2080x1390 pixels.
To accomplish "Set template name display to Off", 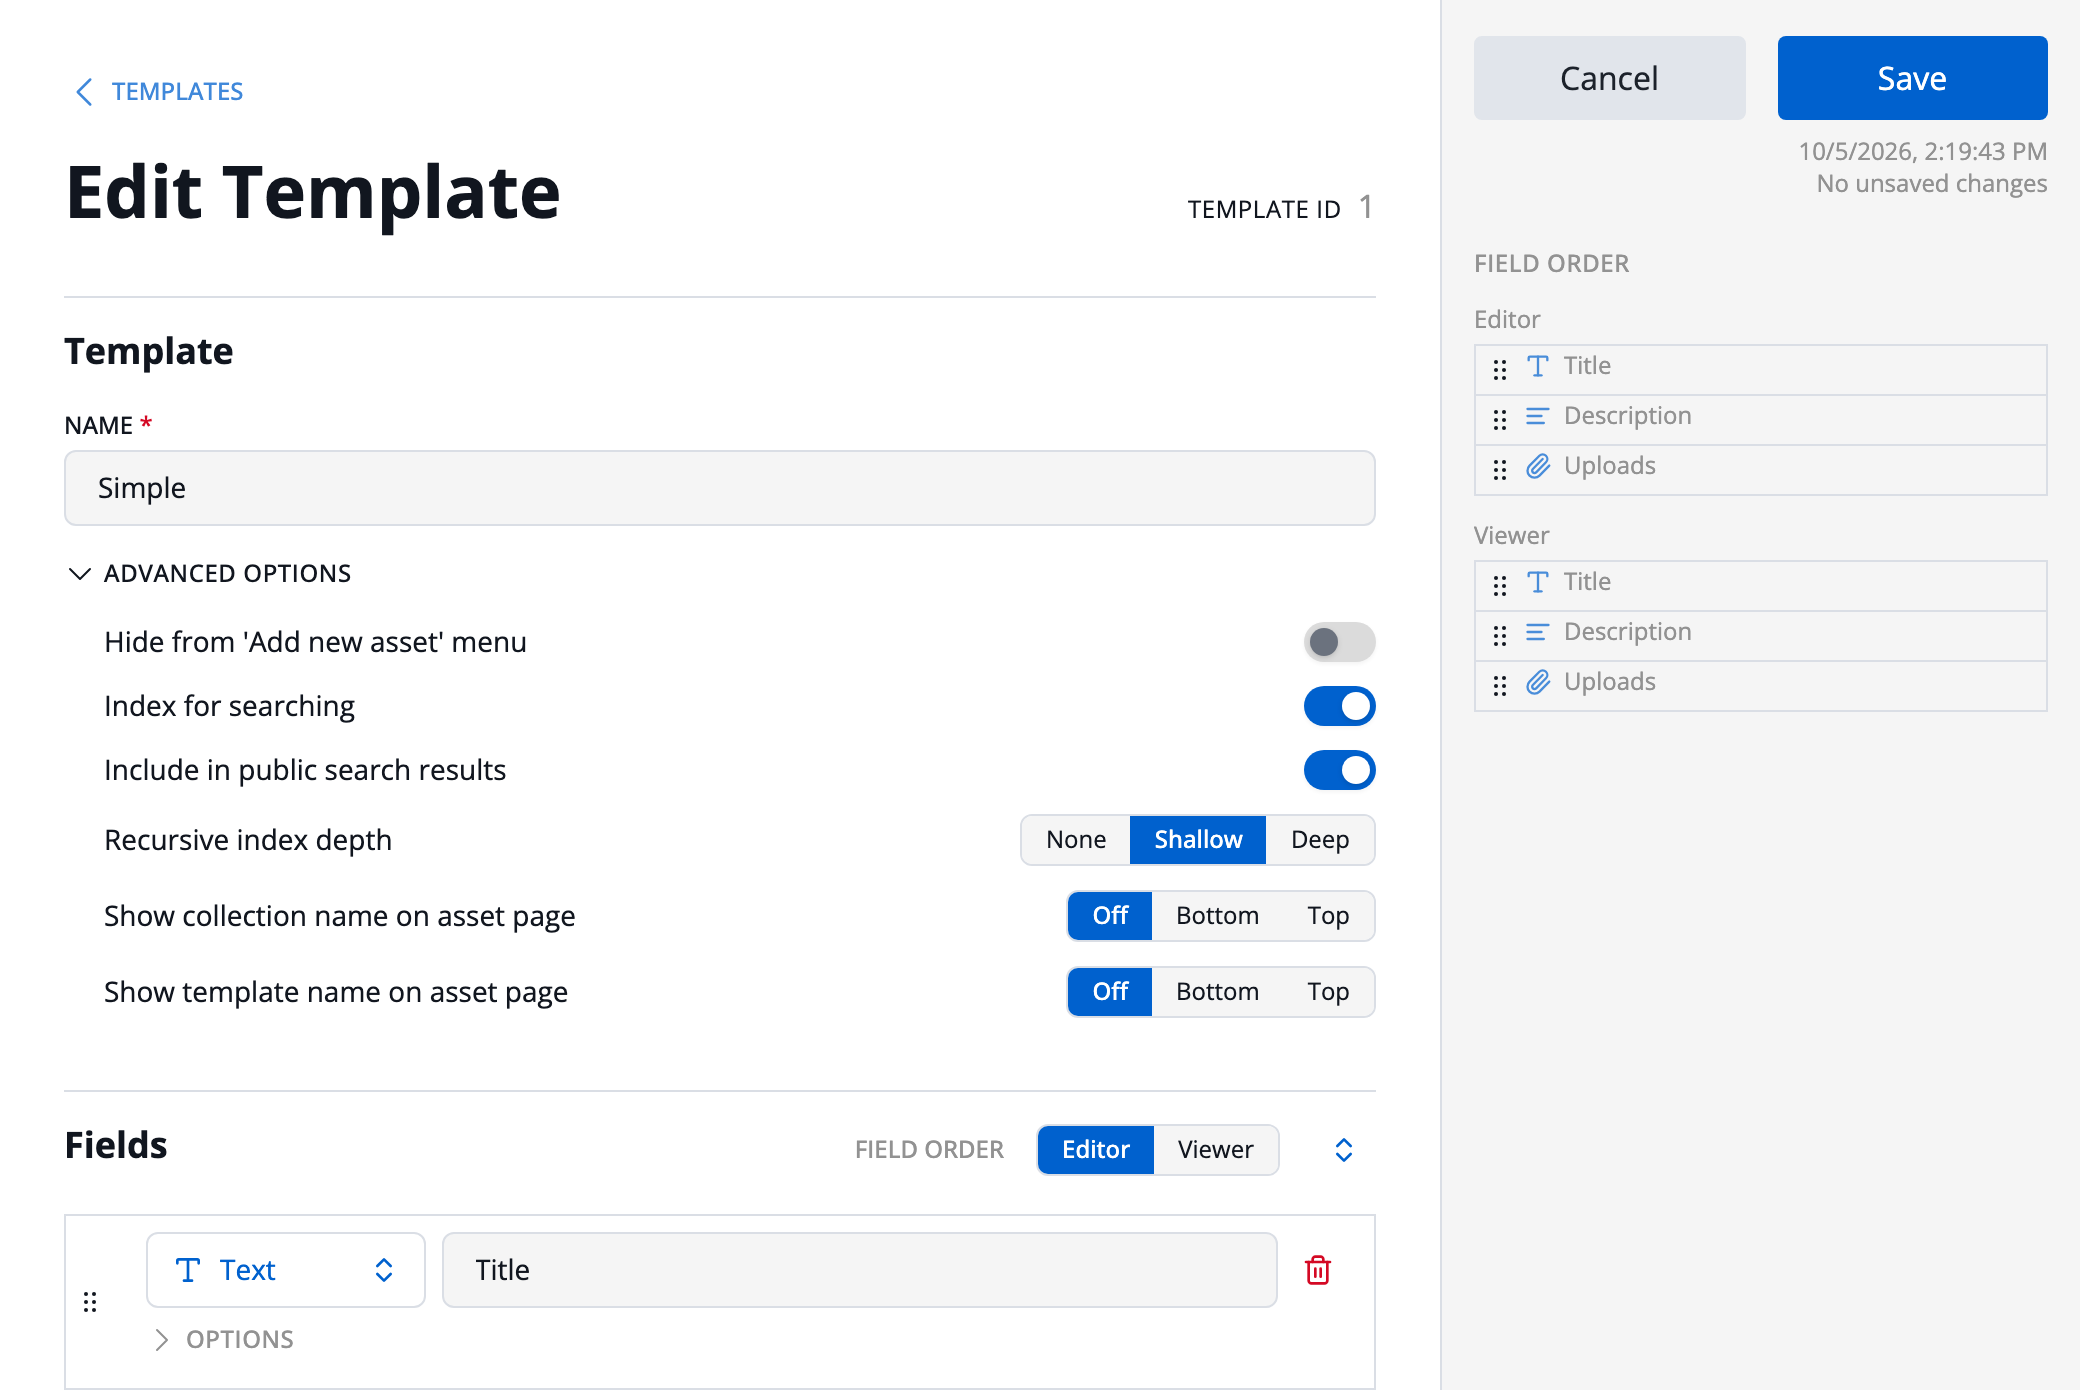I will tap(1110, 992).
